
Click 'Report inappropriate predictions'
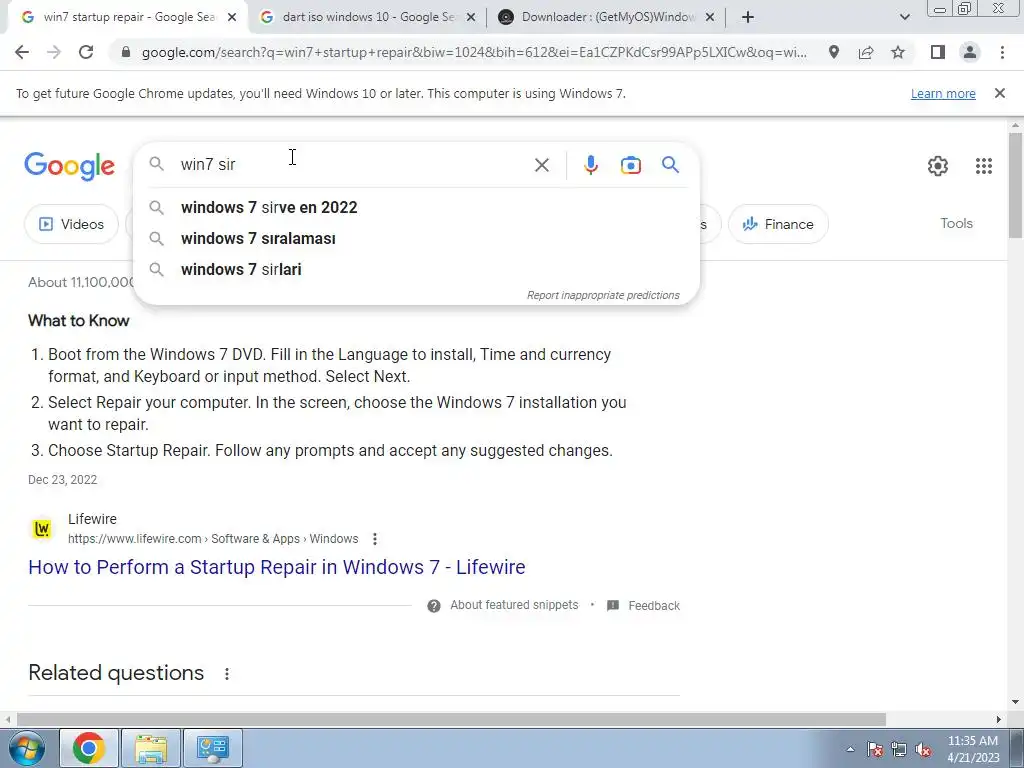[x=603, y=295]
